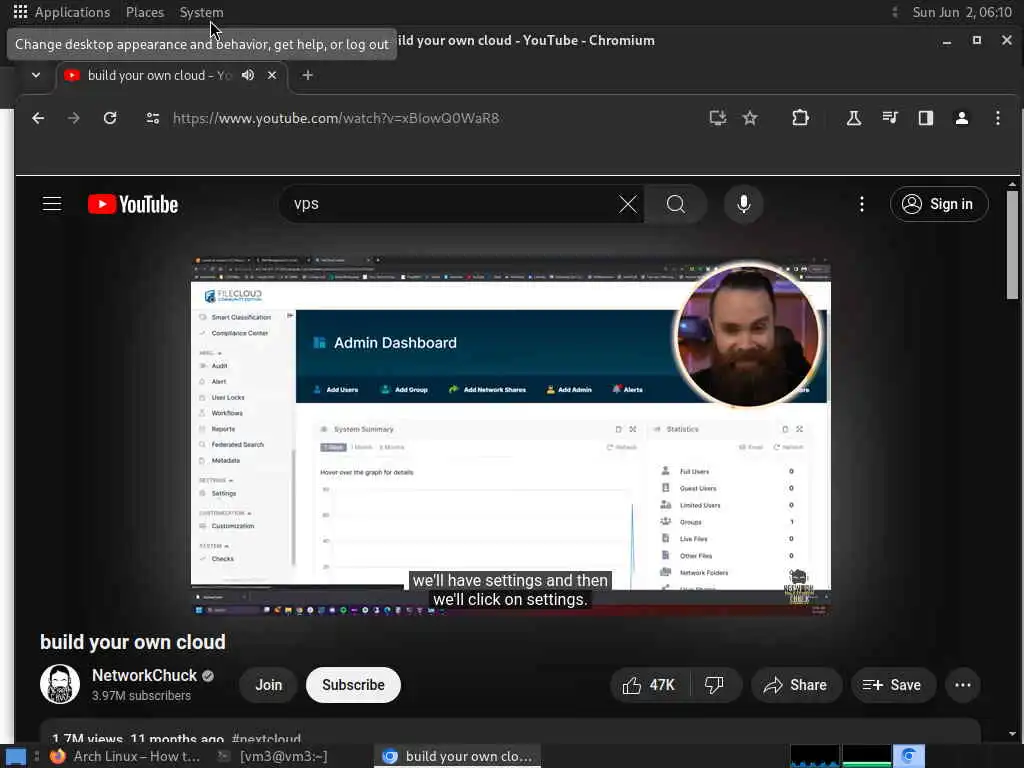Open the YouTube hamburger guide menu
The width and height of the screenshot is (1024, 768).
coord(52,204)
